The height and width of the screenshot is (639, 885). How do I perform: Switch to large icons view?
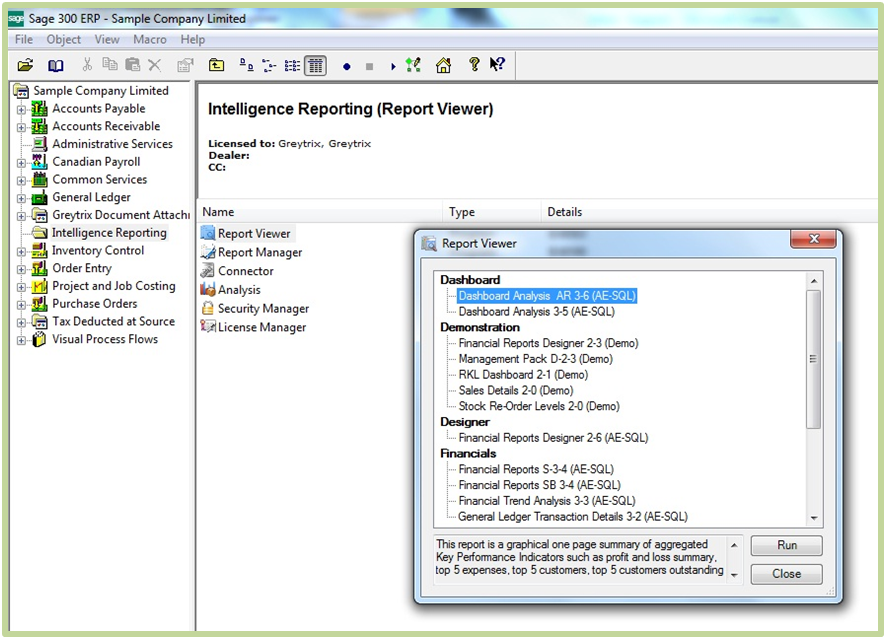click(x=247, y=65)
